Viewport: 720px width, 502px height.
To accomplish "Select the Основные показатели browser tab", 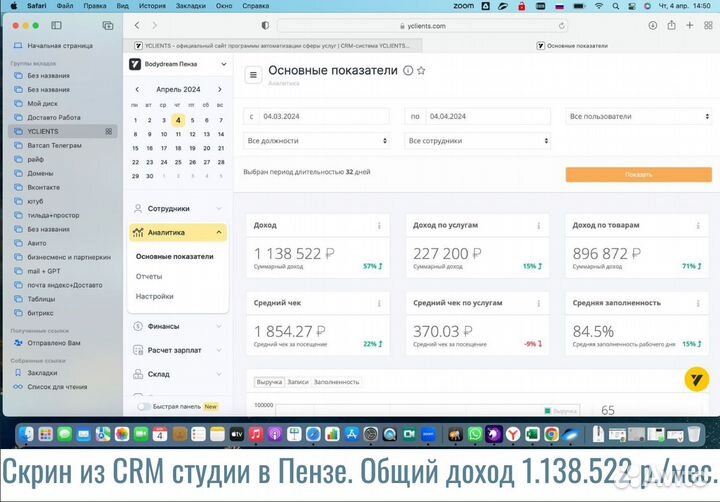I will (x=571, y=45).
